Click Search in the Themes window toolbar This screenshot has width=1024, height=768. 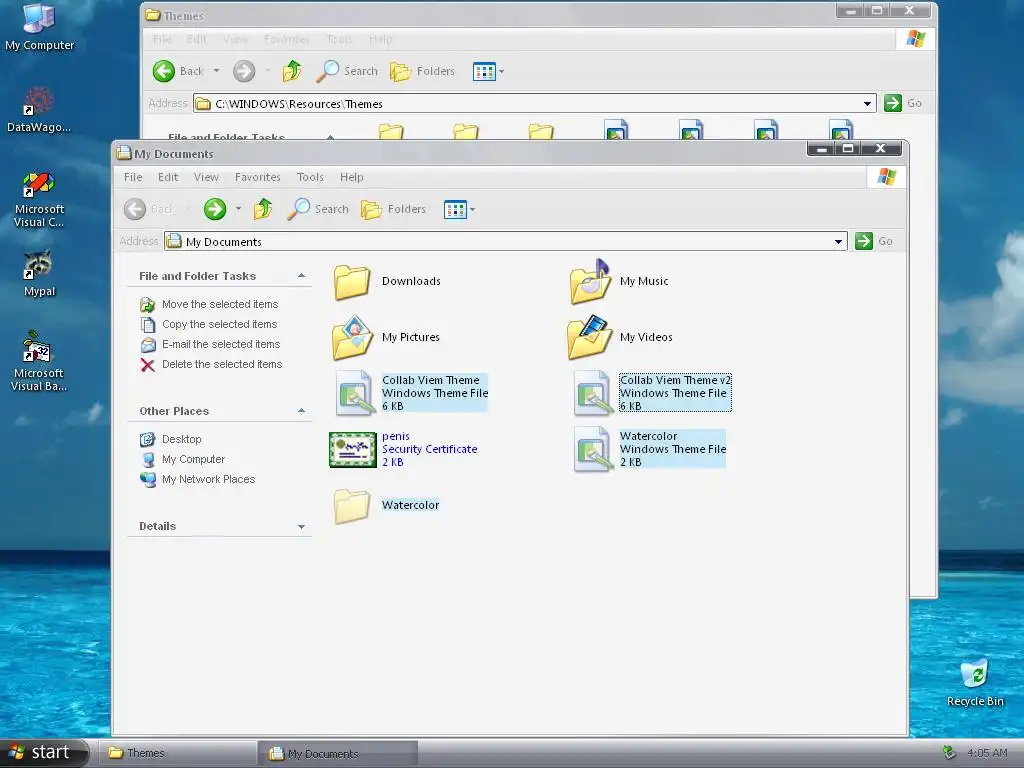pos(347,71)
